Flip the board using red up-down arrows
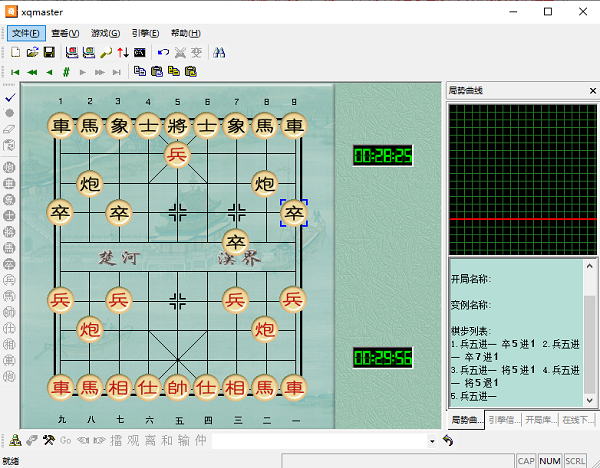The height and width of the screenshot is (468, 600). coord(123,52)
